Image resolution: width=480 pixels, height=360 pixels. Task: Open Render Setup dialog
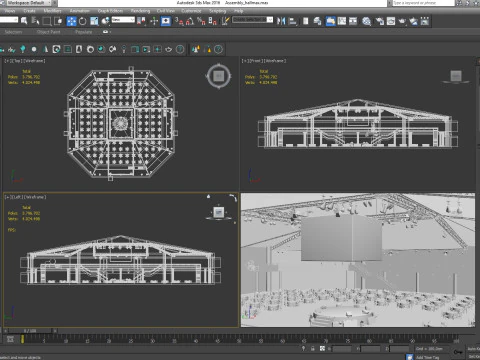point(380,21)
